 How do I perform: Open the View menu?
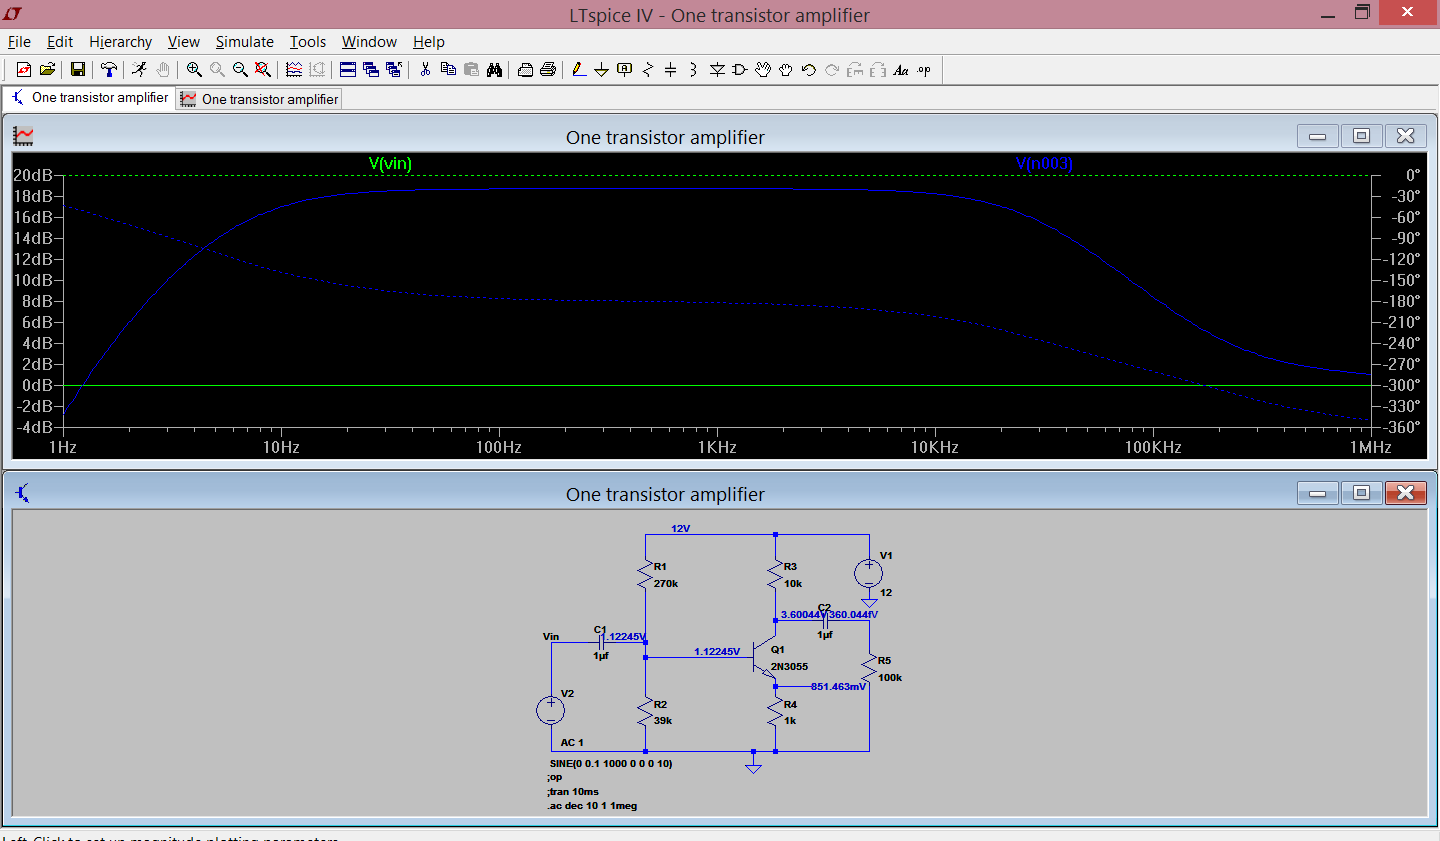(x=183, y=42)
